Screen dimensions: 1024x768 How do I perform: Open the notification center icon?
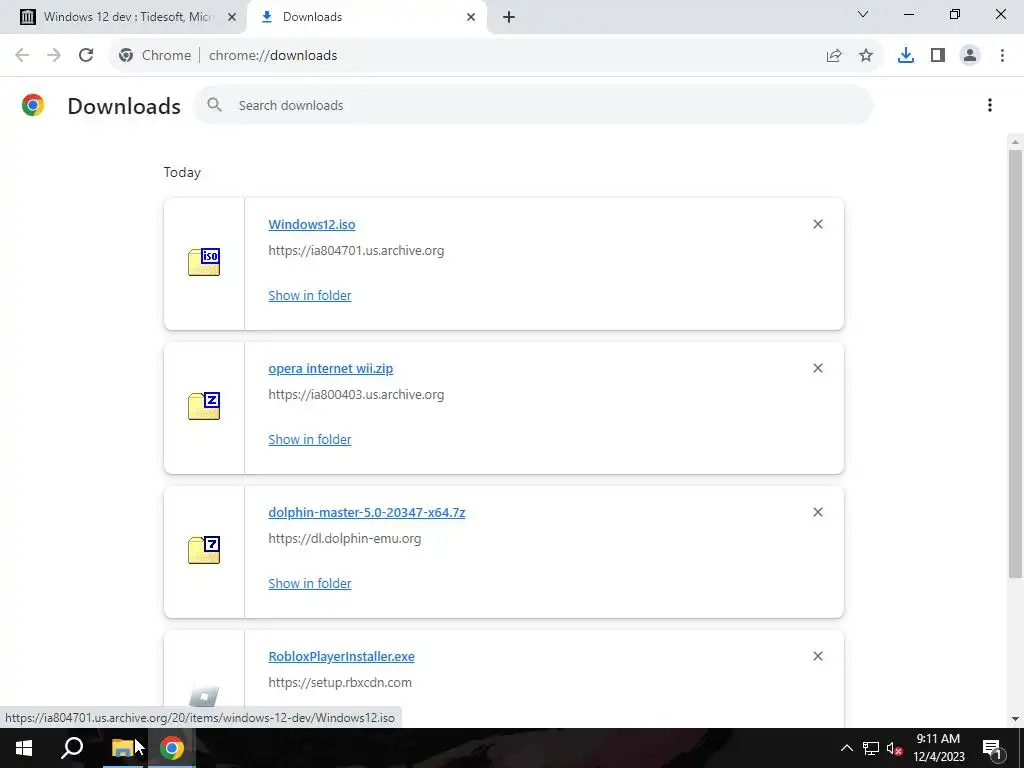pyautogui.click(x=992, y=748)
